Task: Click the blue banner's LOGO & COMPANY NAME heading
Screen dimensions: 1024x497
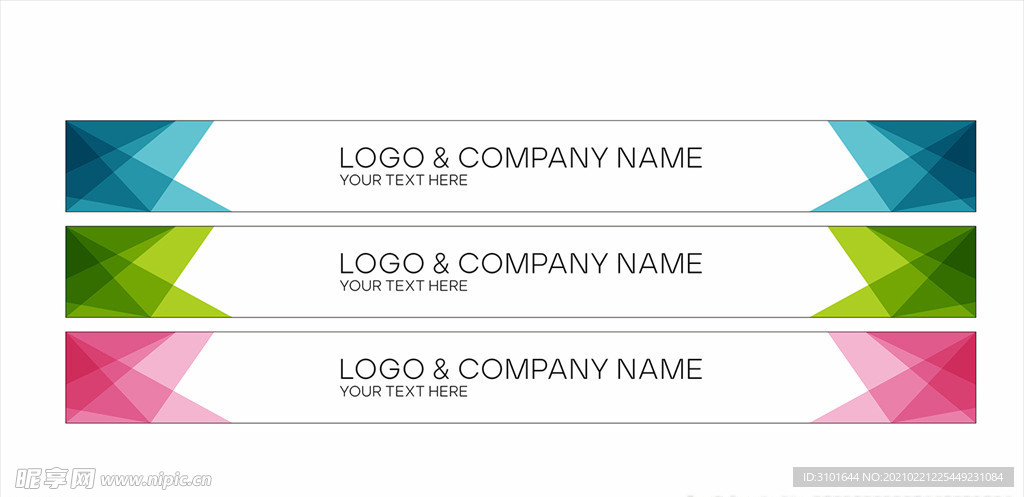Action: [x=520, y=158]
